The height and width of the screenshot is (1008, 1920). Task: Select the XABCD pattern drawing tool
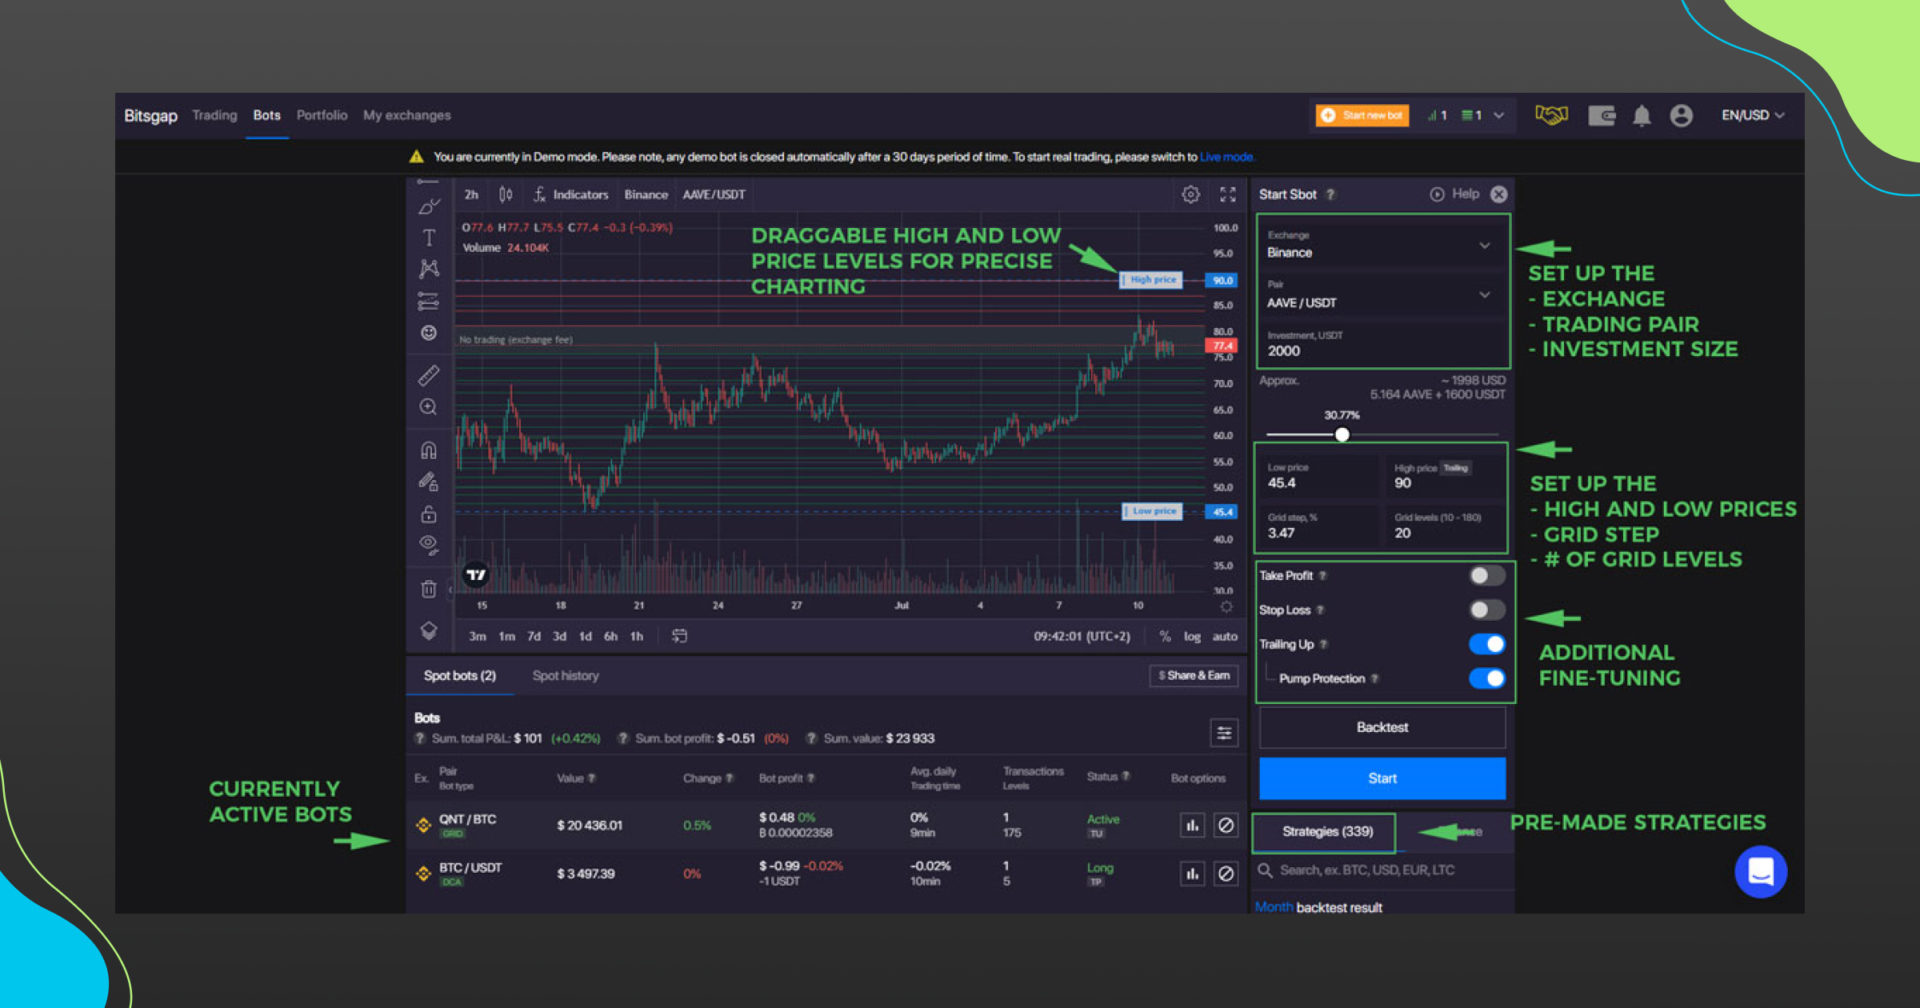click(429, 268)
